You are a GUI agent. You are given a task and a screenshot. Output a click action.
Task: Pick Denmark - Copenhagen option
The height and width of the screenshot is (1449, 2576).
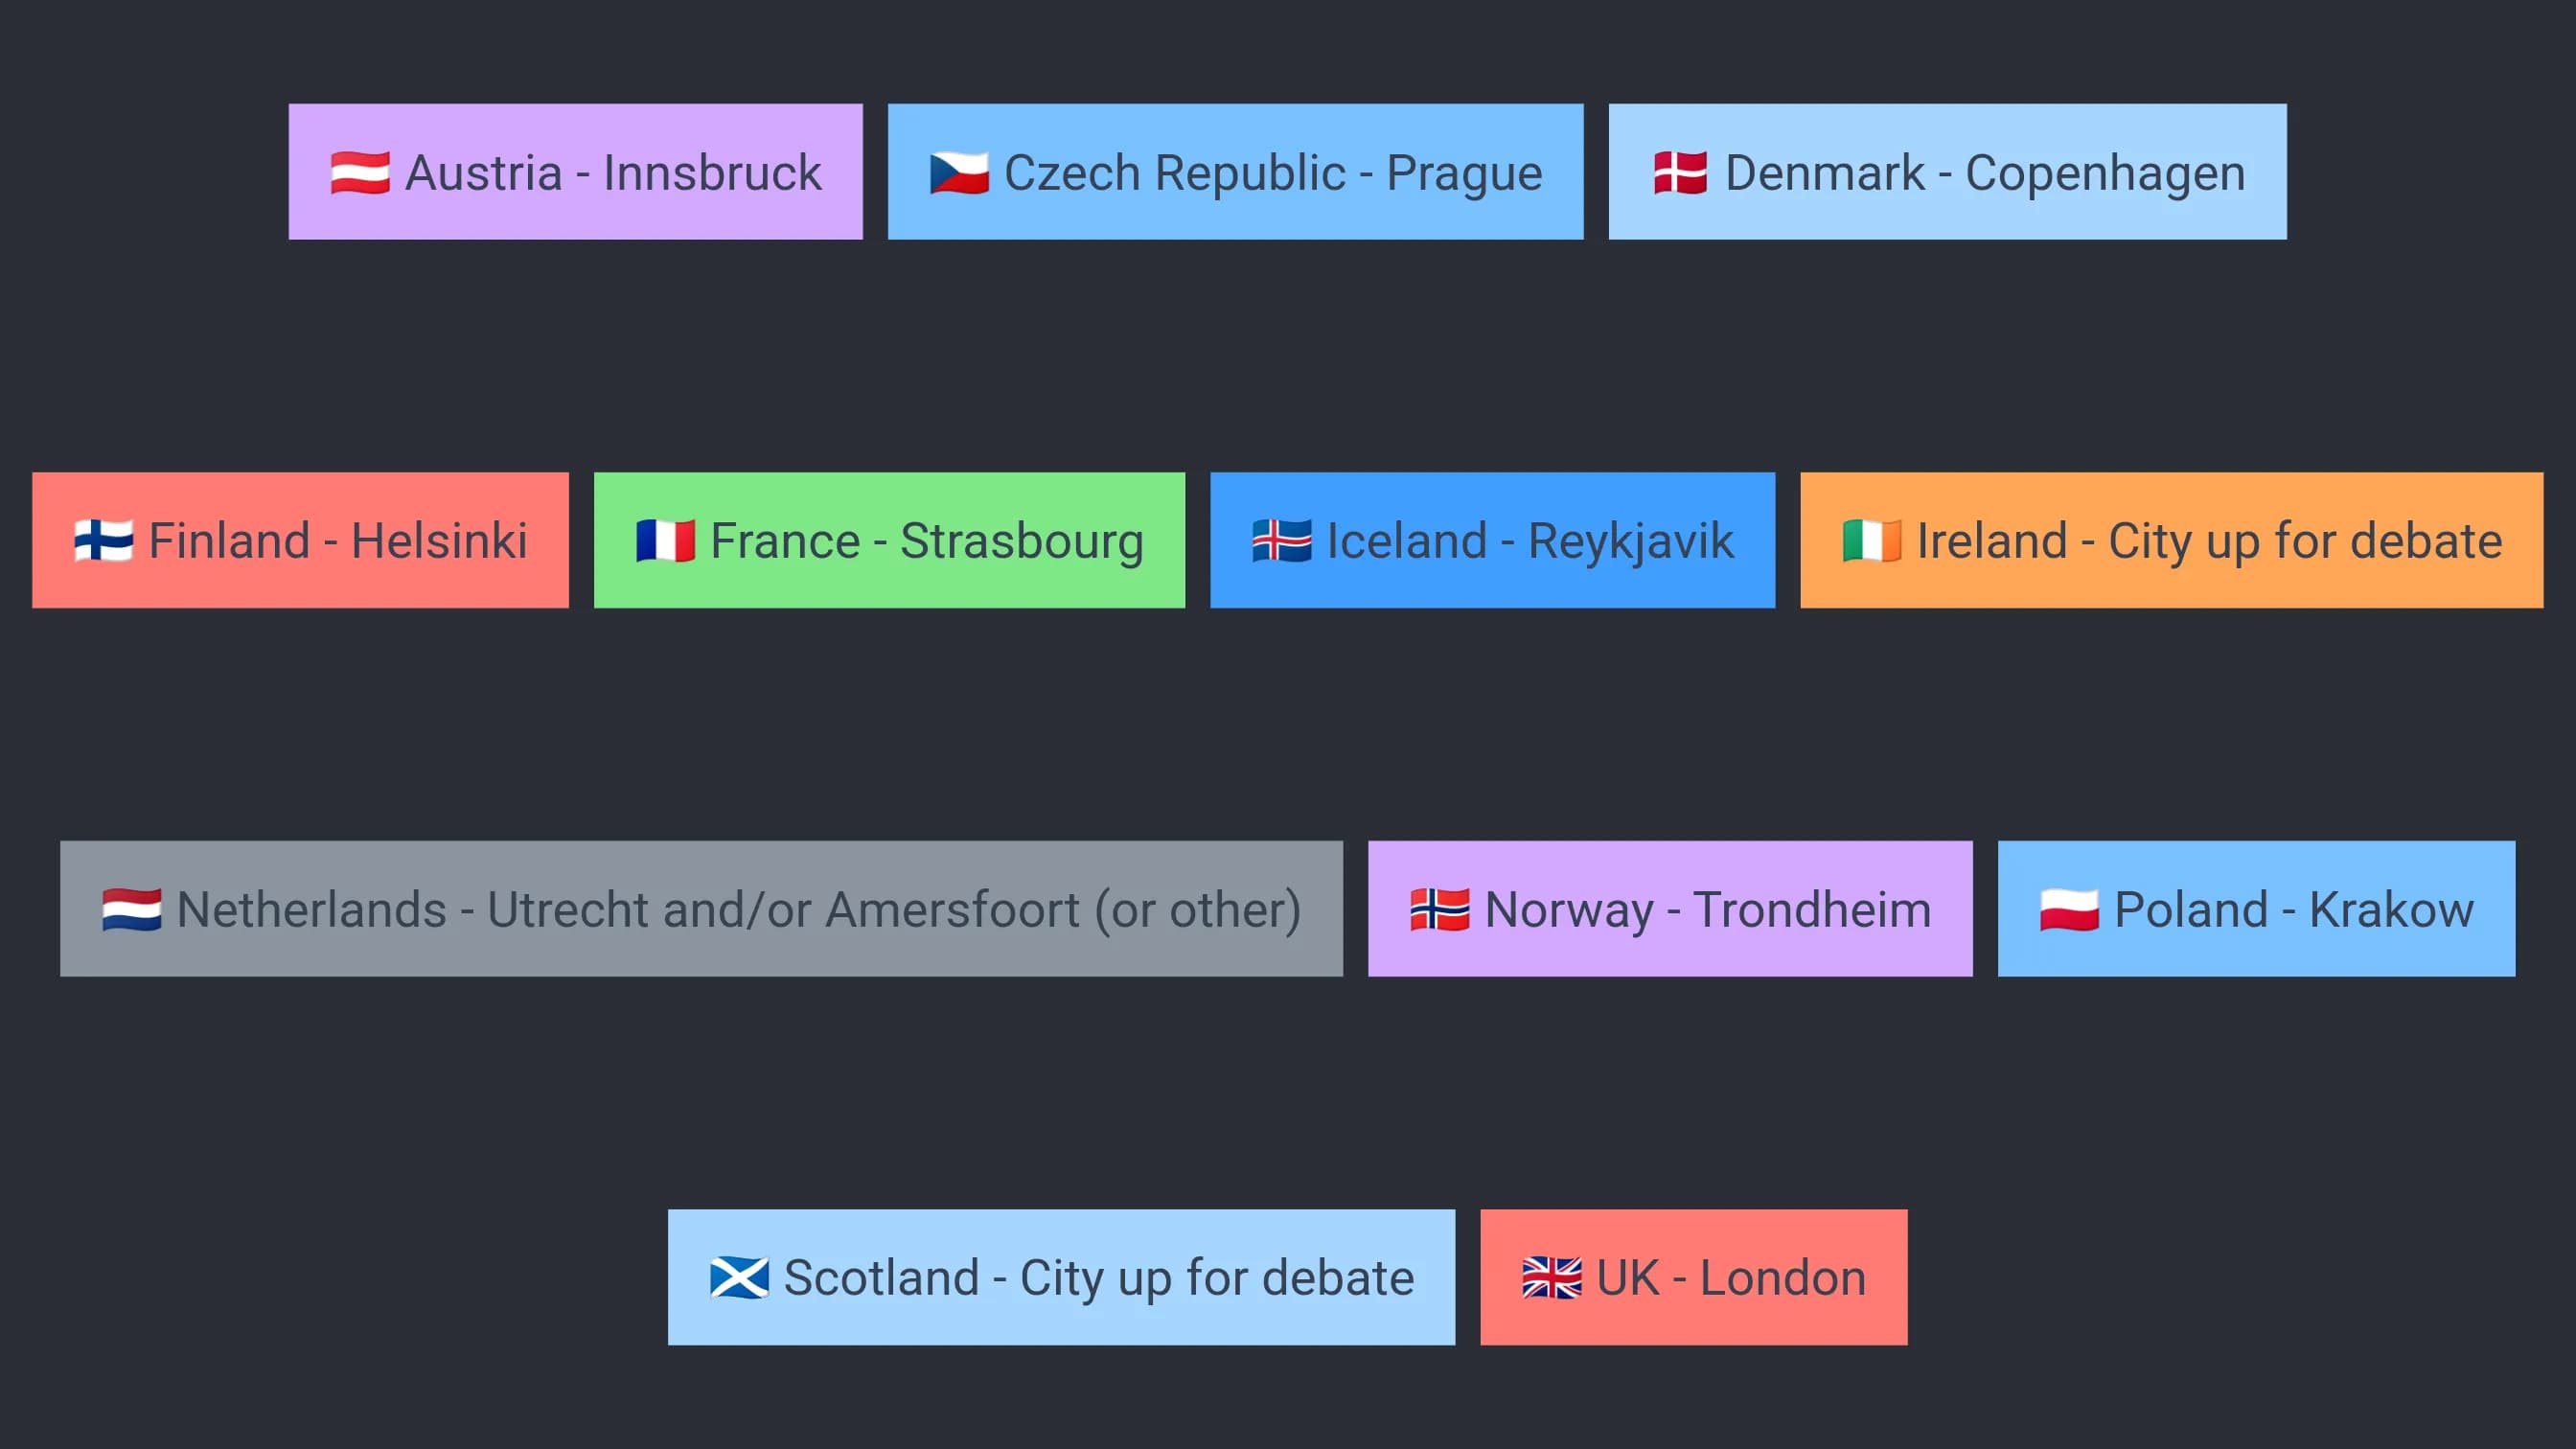1948,172
